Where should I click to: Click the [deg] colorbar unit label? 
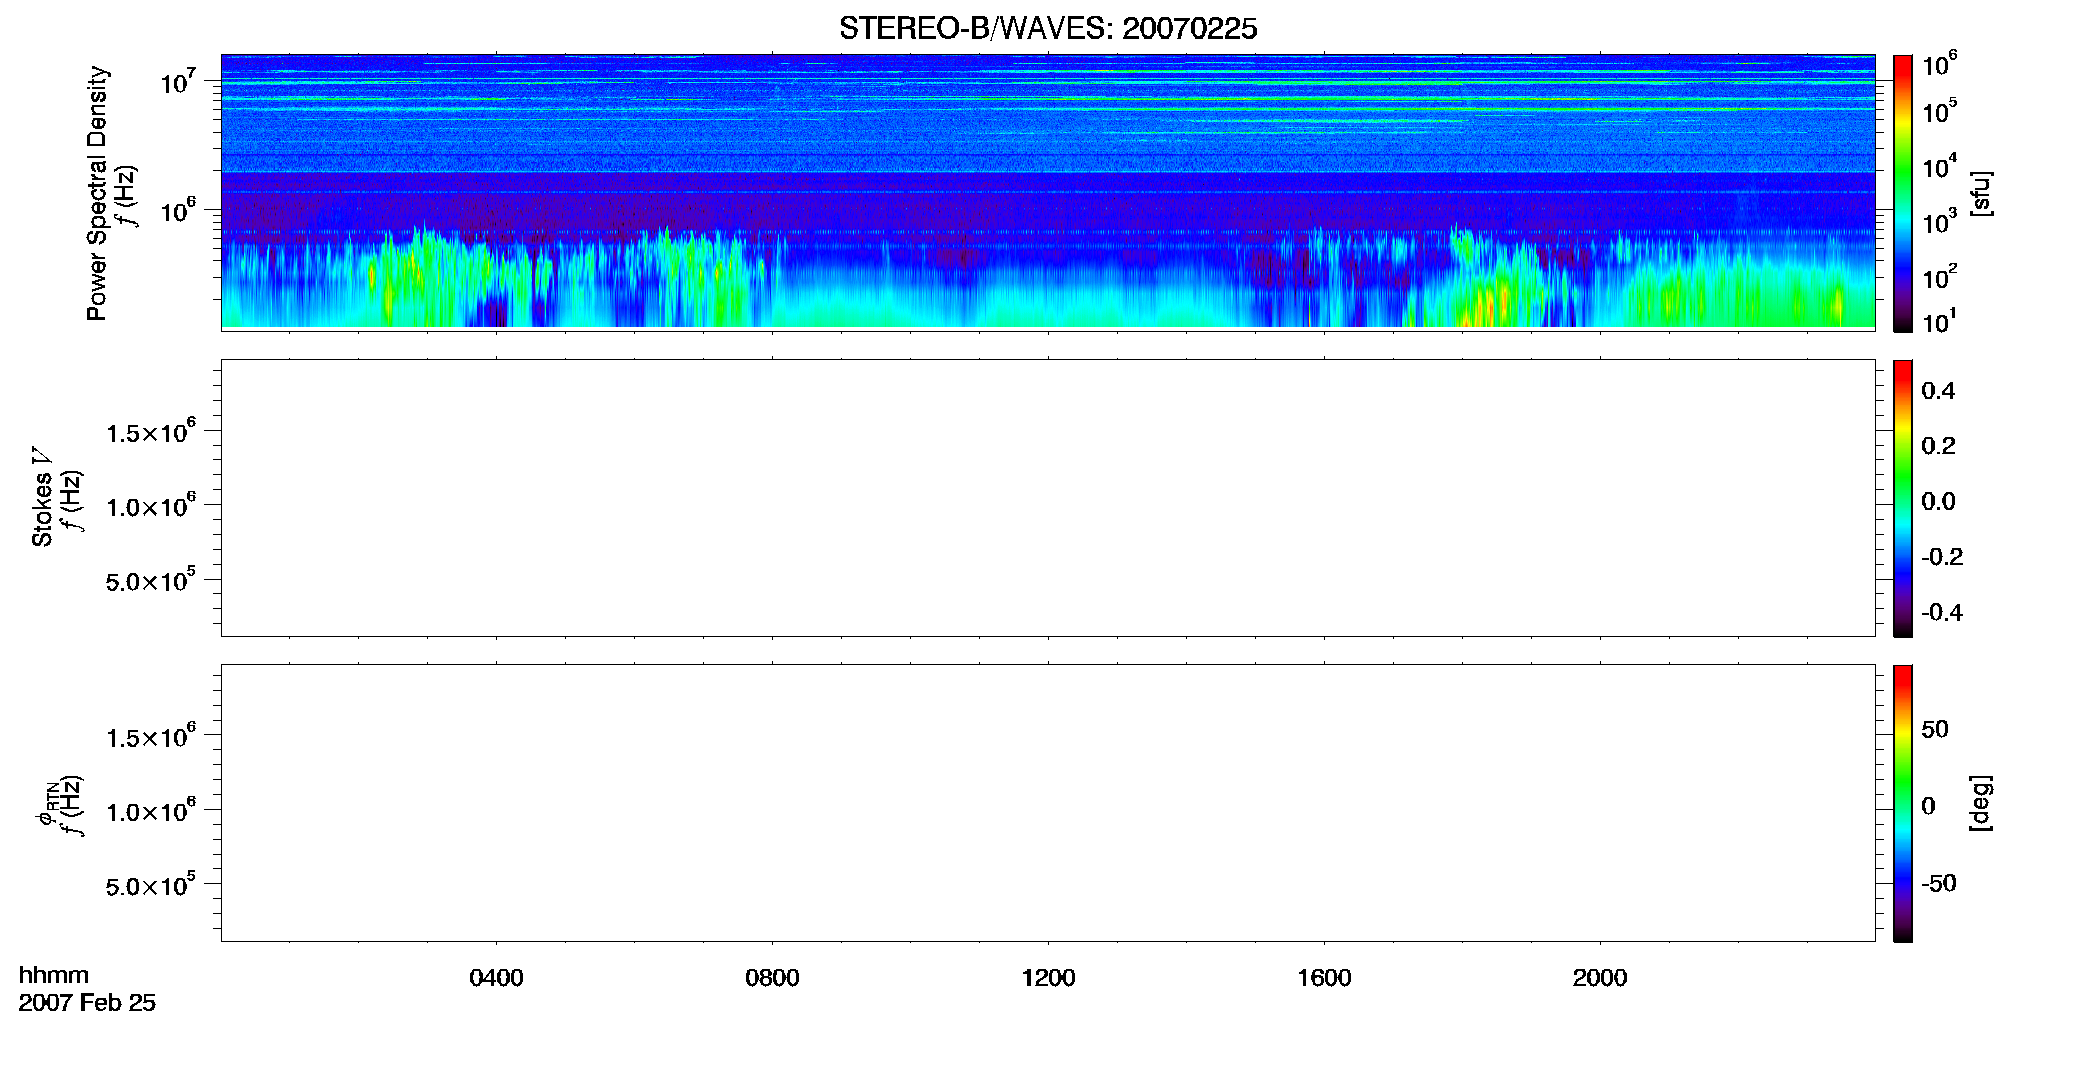pos(1980,803)
